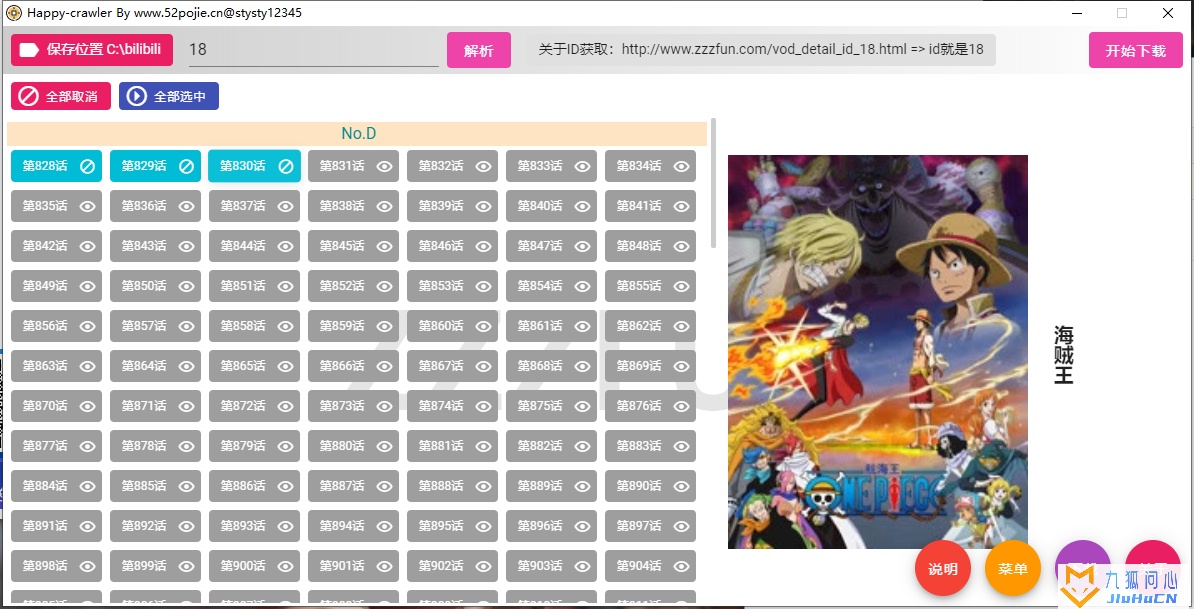The height and width of the screenshot is (609, 1194).
Task: Toggle the eye icon on episode 第866话
Action: click(385, 366)
